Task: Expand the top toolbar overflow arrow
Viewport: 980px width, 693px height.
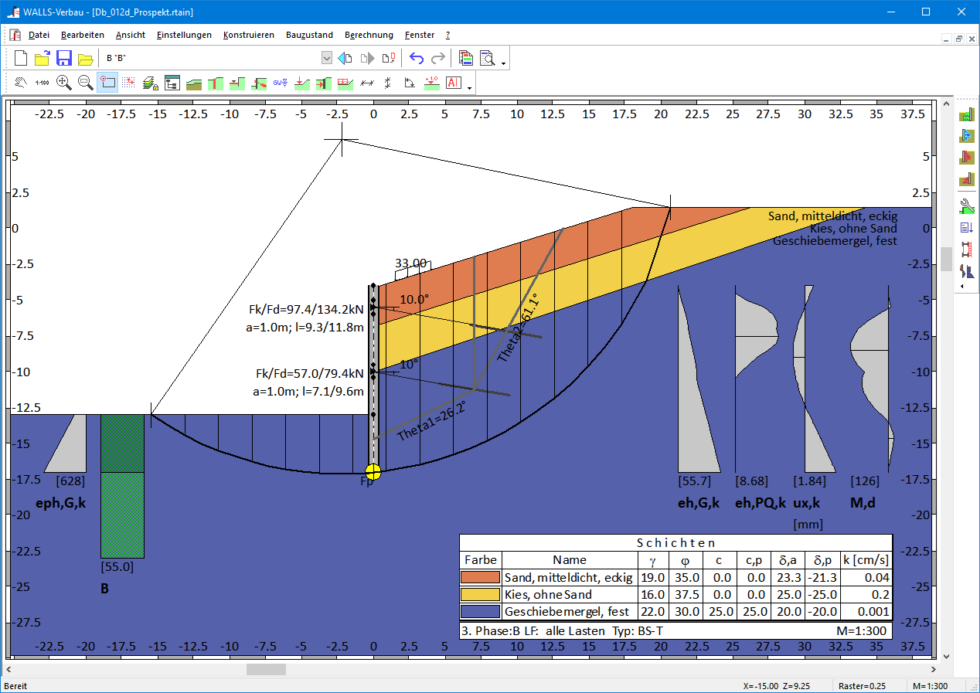Action: (x=504, y=63)
